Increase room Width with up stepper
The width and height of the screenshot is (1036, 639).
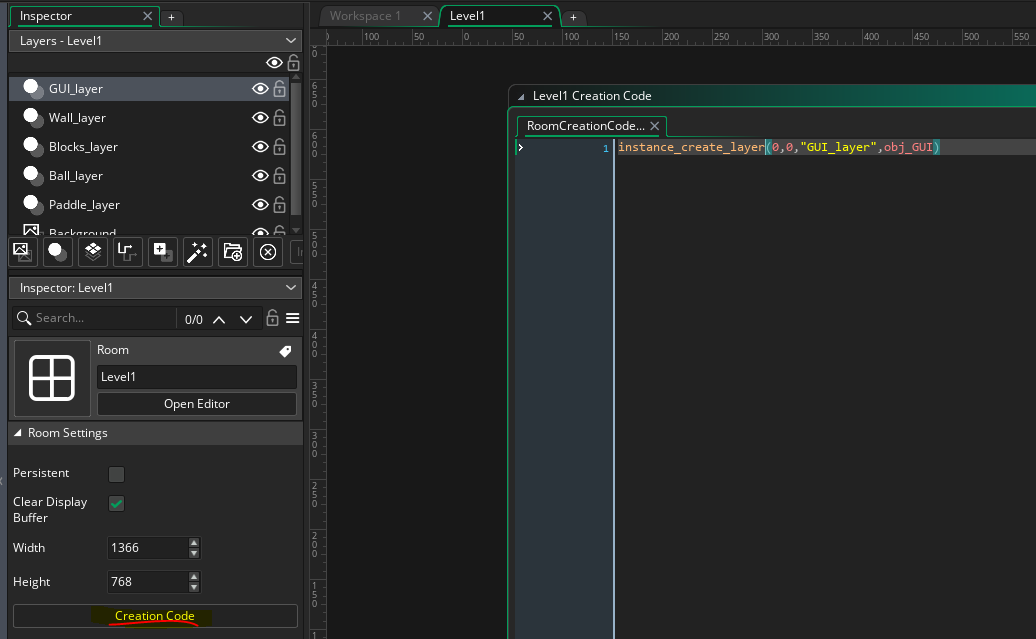194,543
